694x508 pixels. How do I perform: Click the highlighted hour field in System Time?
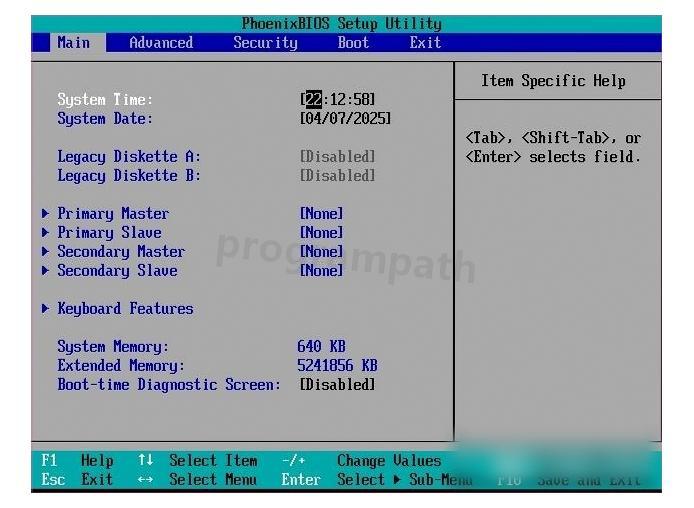pos(313,100)
